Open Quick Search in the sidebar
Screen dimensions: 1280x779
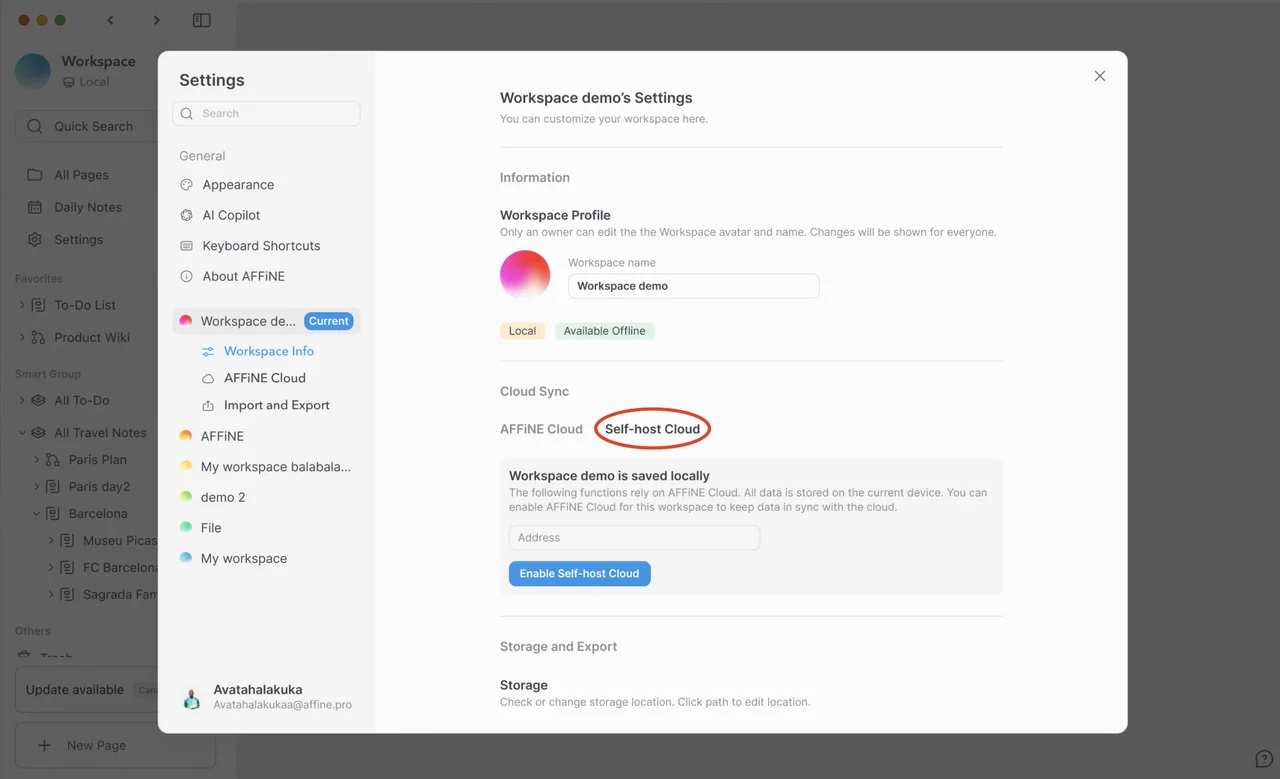86,126
